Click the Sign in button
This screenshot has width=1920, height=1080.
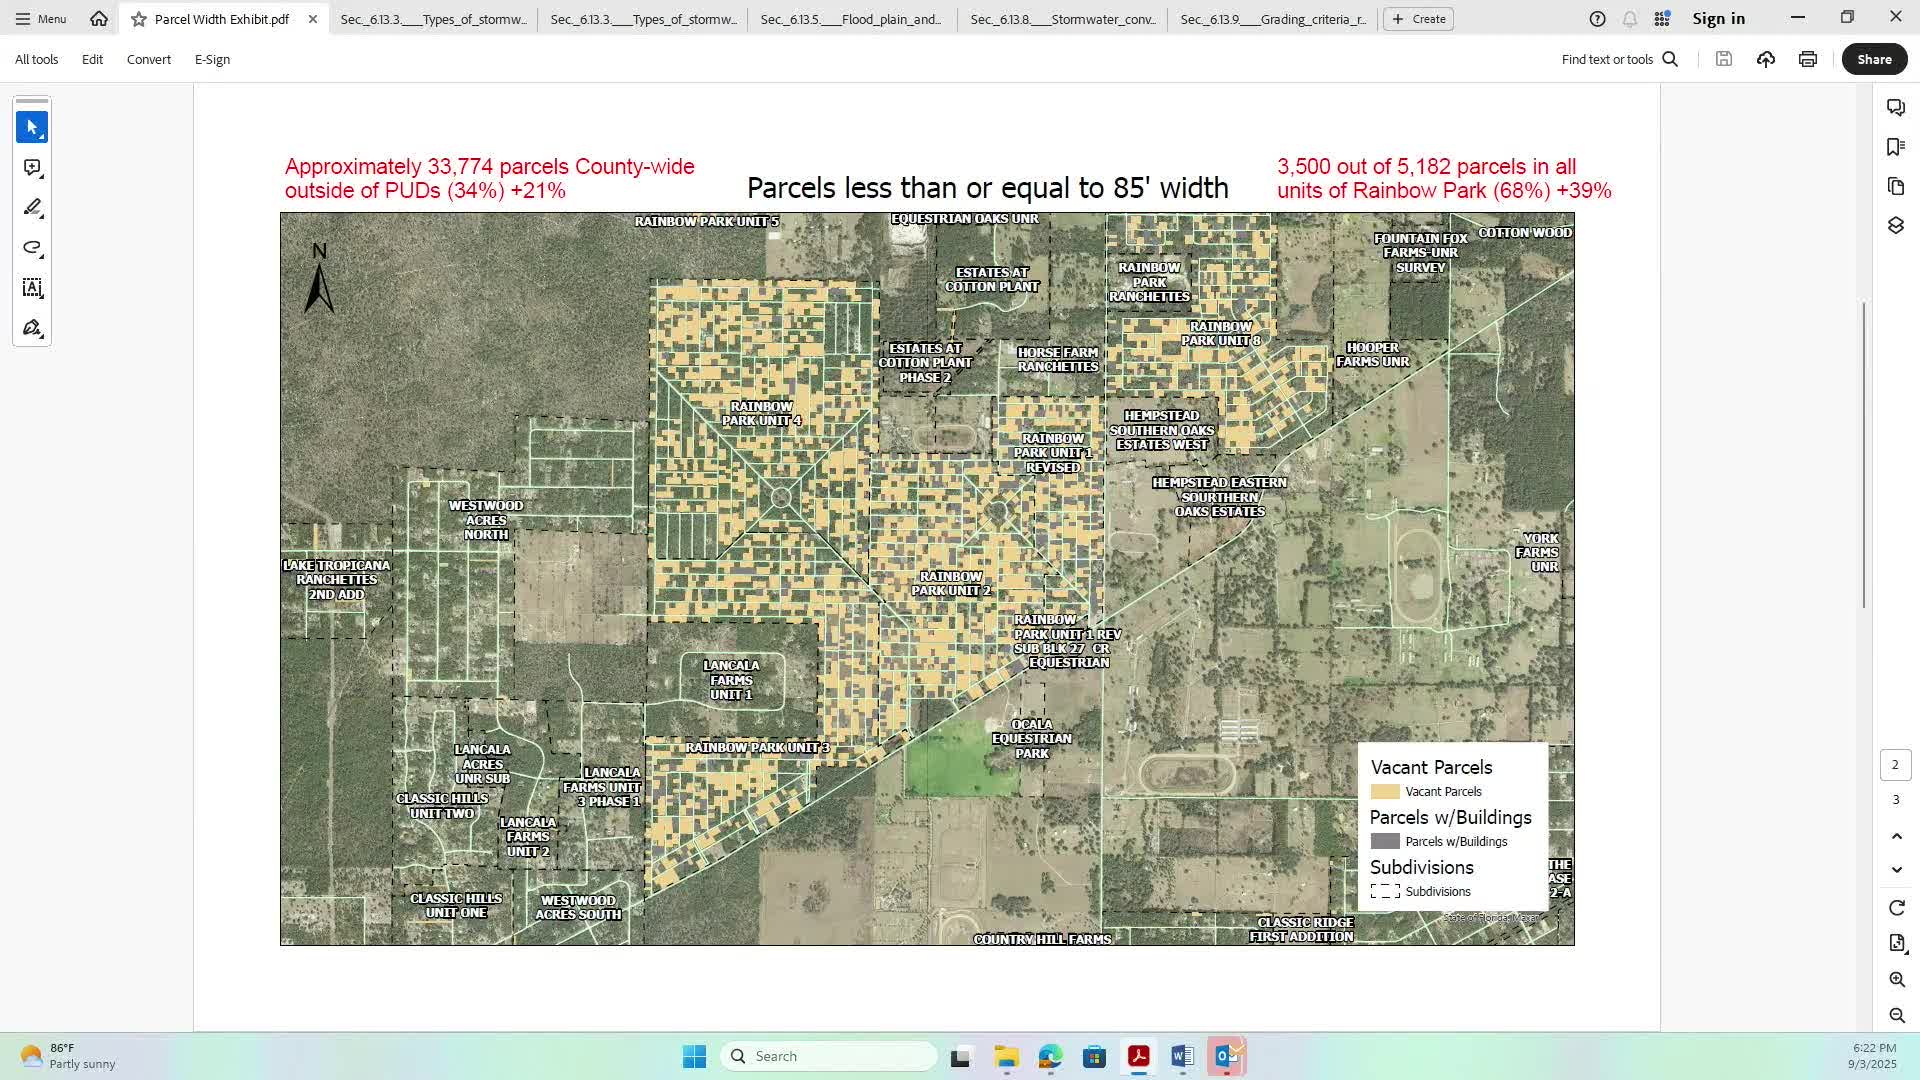(x=1718, y=19)
